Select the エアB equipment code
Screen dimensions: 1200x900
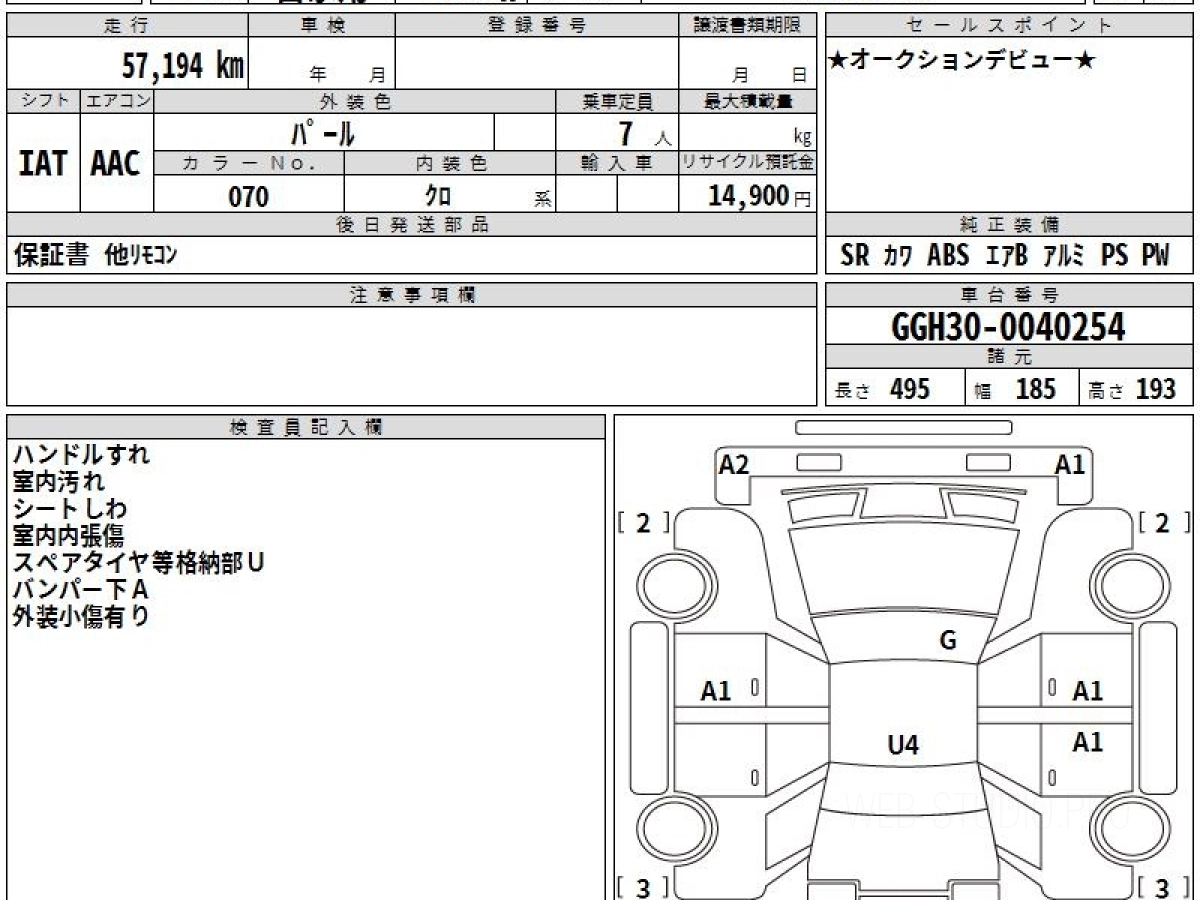[x=1007, y=256]
